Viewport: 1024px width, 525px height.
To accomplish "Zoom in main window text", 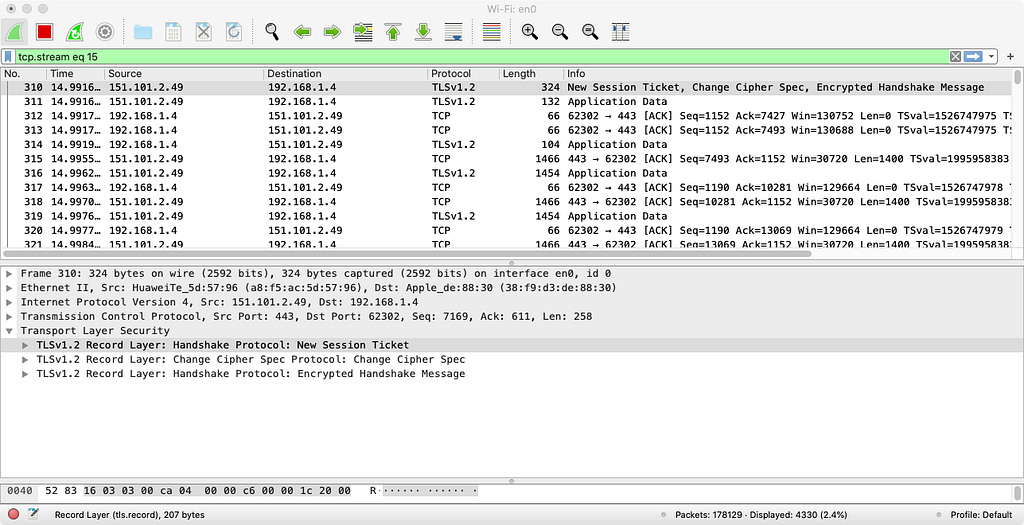I will pos(530,31).
